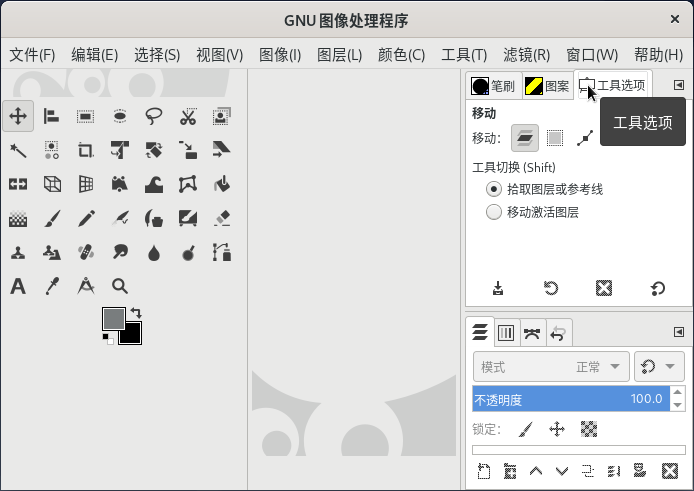Select the Clone stamp tool
Image resolution: width=694 pixels, height=491 pixels.
(x=18, y=252)
